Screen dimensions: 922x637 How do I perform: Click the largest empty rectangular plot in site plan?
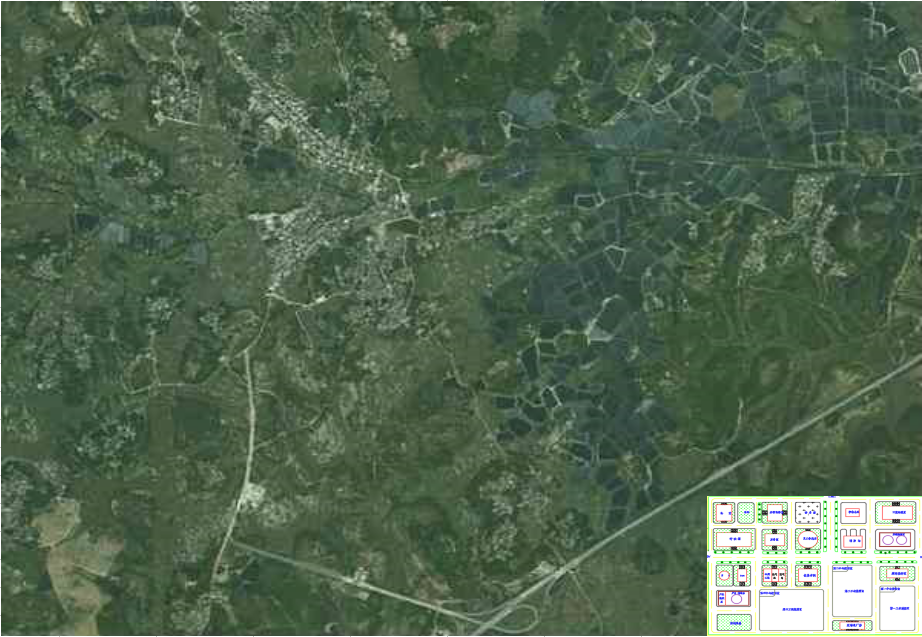[791, 610]
